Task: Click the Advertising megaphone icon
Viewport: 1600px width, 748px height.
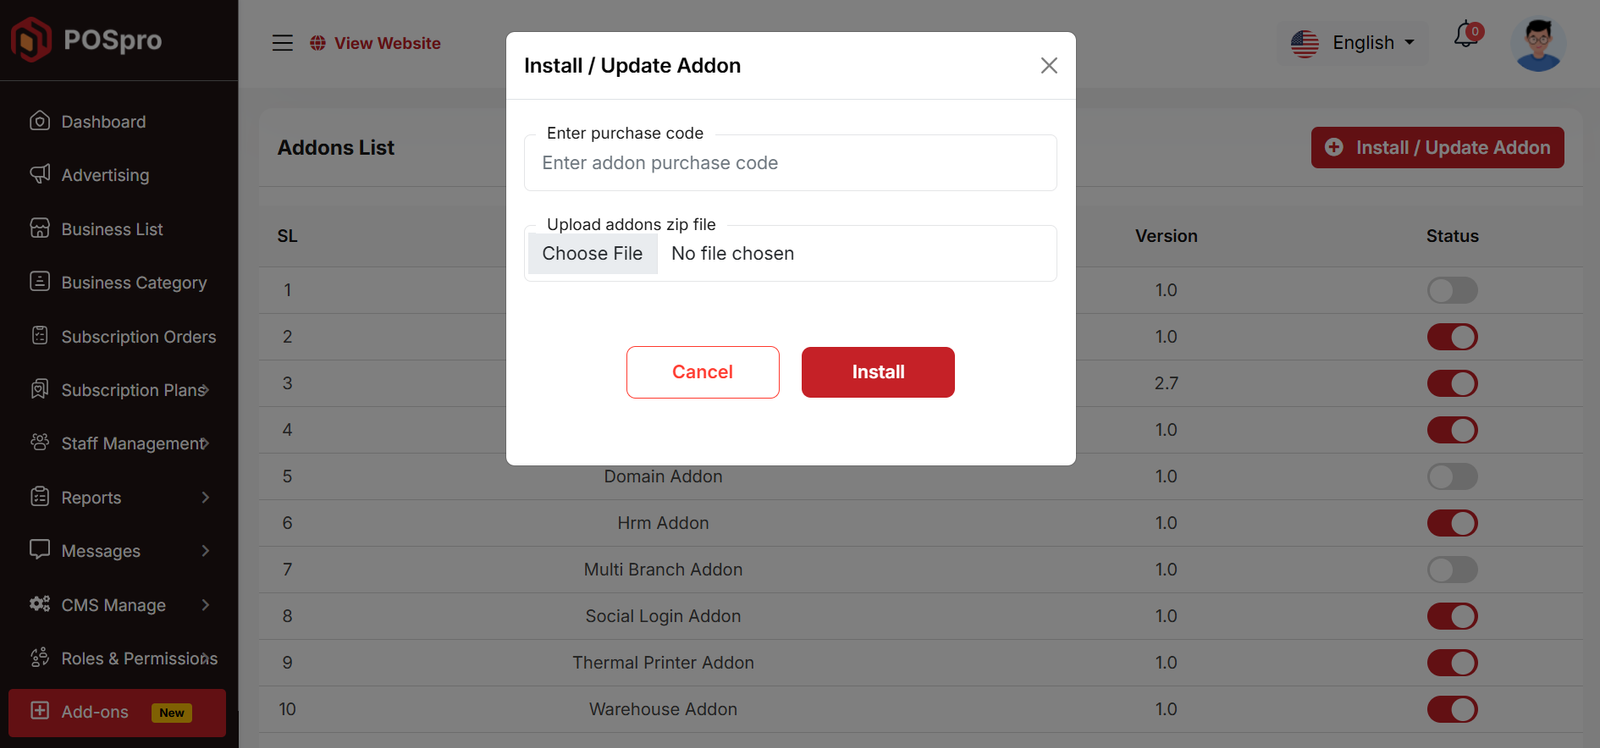Action: click(x=40, y=174)
